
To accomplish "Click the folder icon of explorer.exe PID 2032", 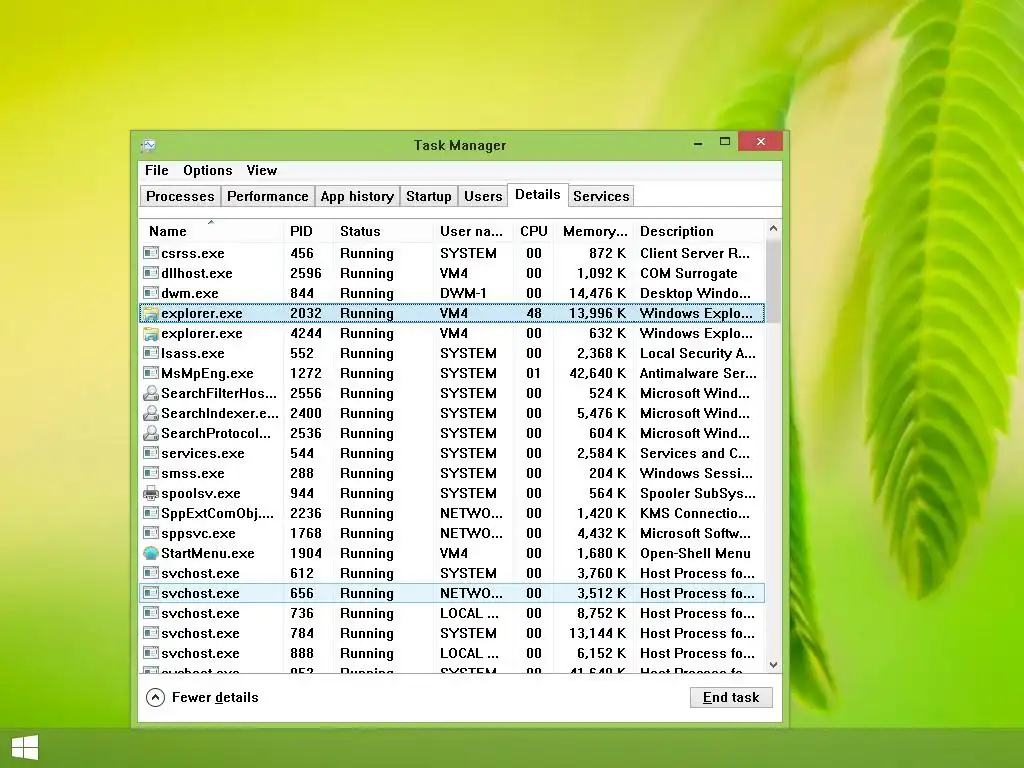I will point(151,313).
